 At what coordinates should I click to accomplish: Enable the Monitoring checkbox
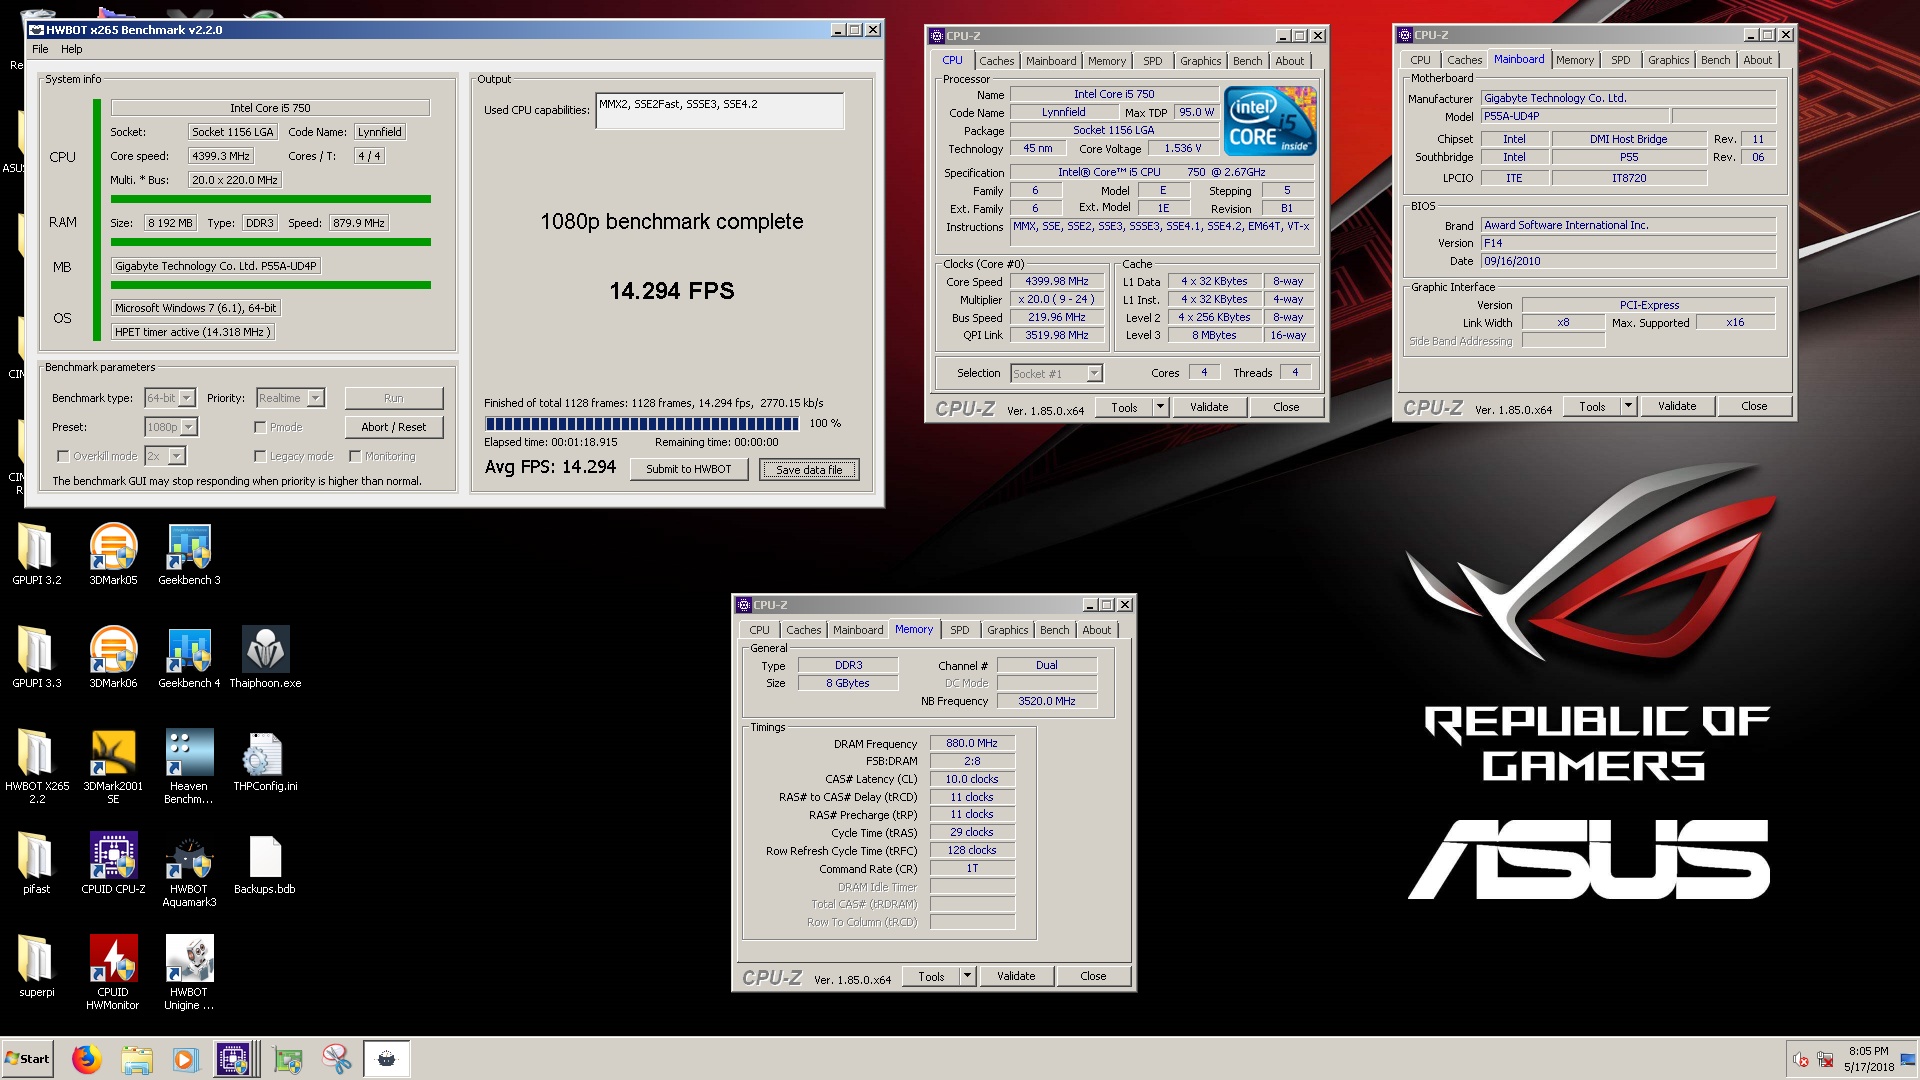click(355, 456)
